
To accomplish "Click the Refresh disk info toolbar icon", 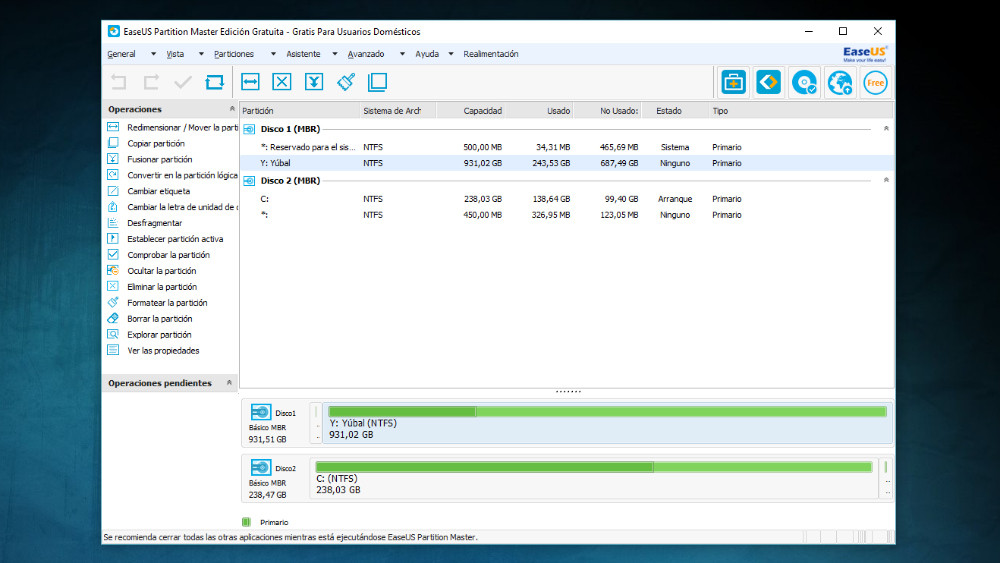I will pos(215,82).
